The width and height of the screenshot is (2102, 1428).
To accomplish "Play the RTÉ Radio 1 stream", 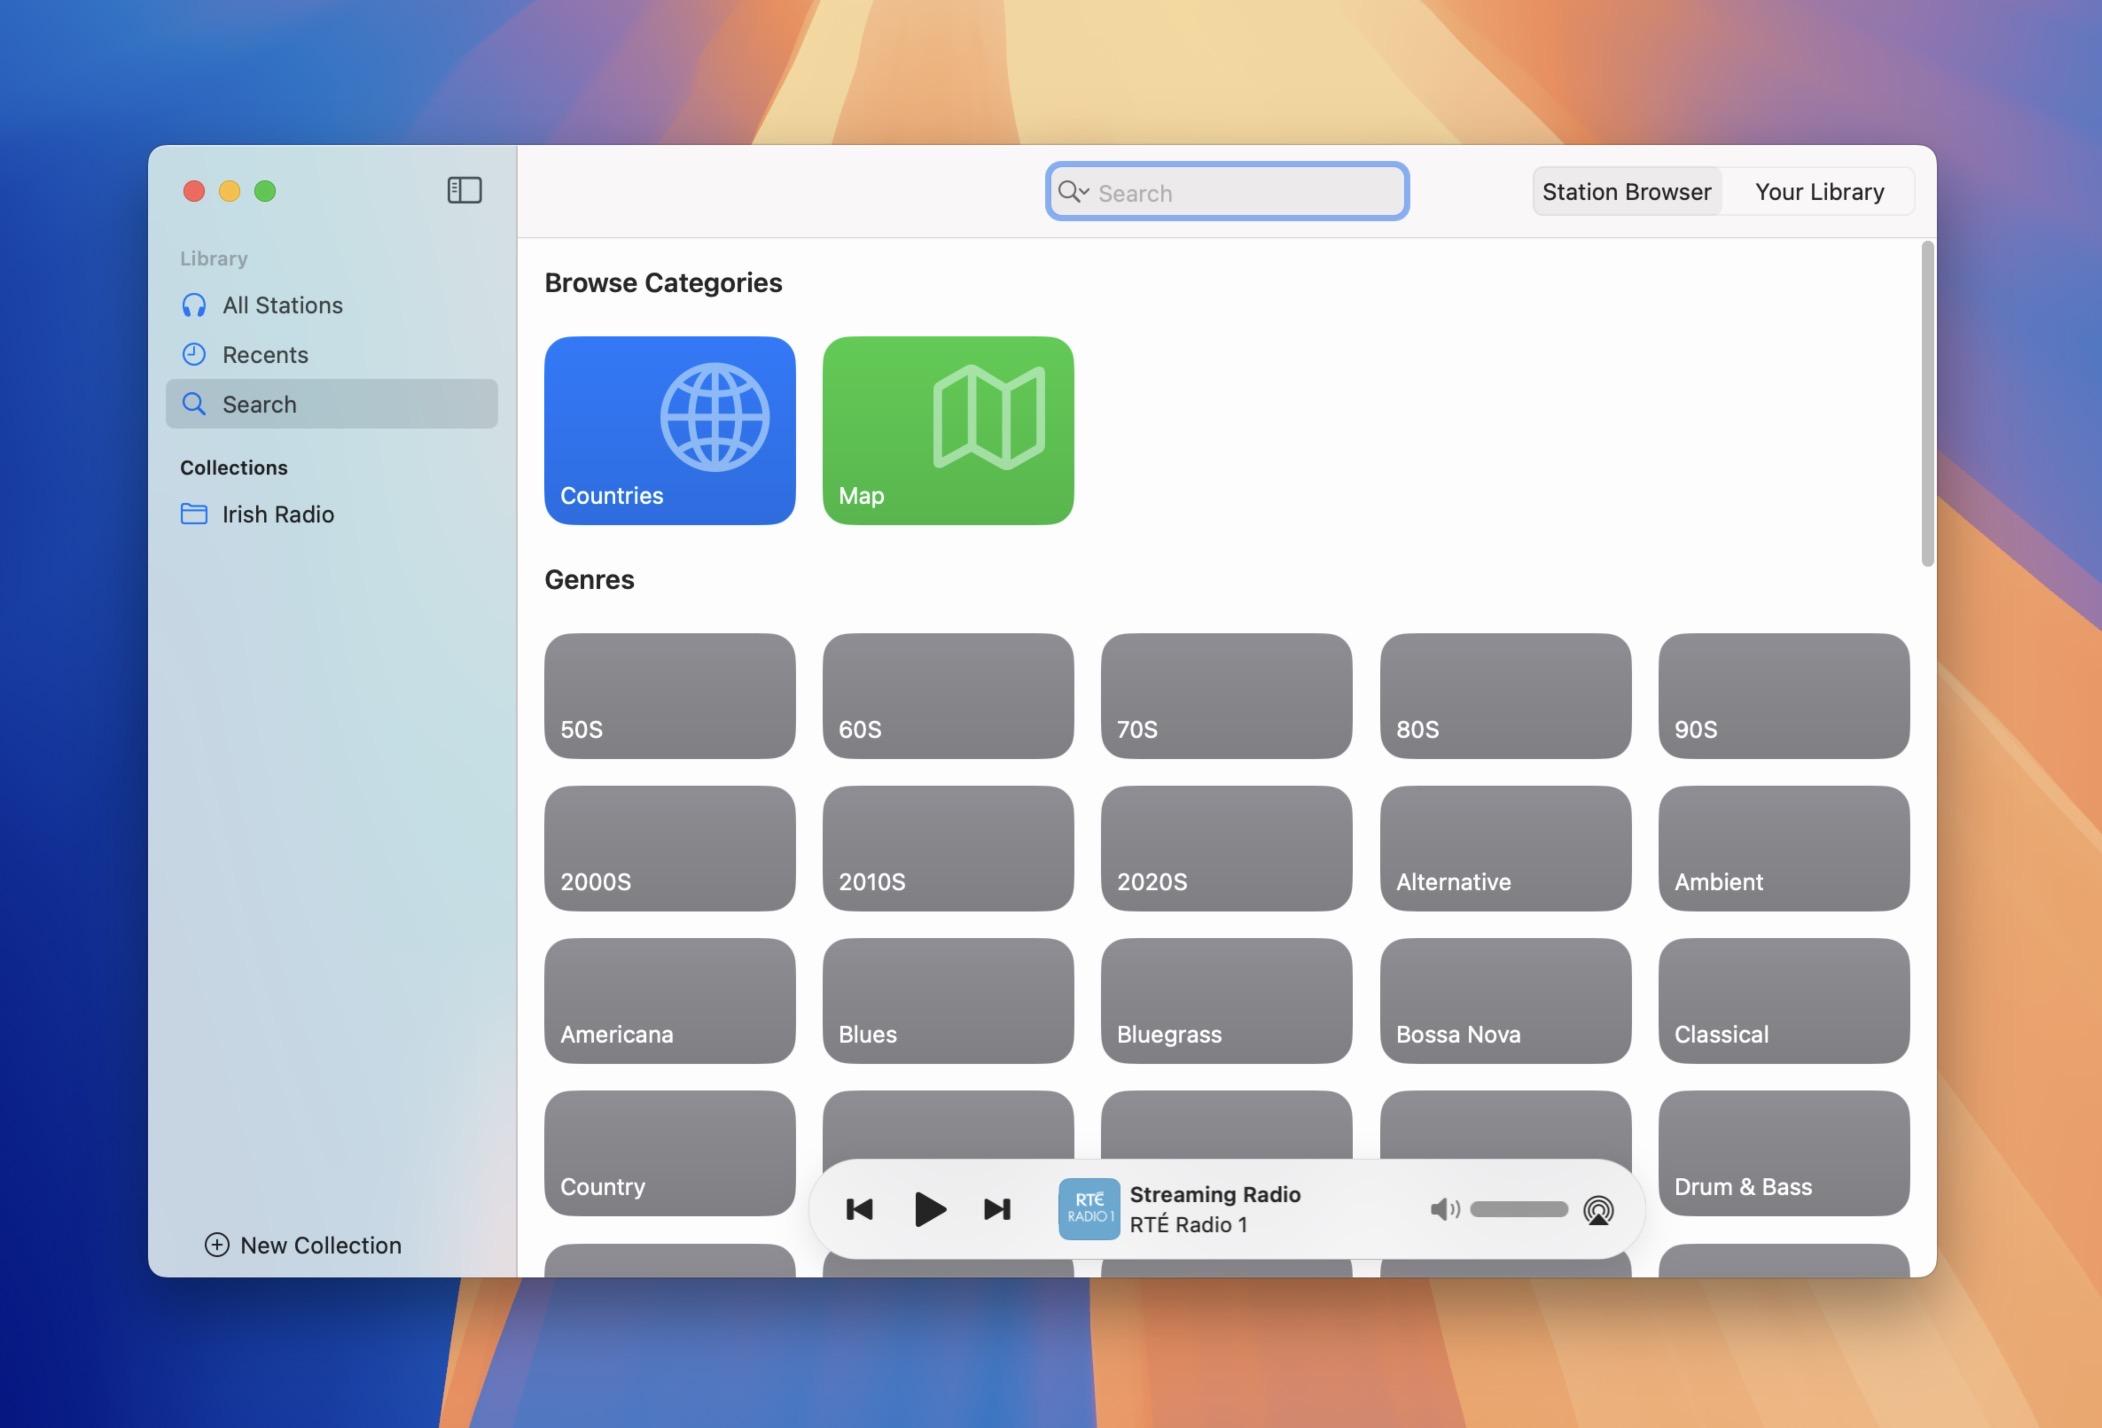I will click(x=929, y=1209).
